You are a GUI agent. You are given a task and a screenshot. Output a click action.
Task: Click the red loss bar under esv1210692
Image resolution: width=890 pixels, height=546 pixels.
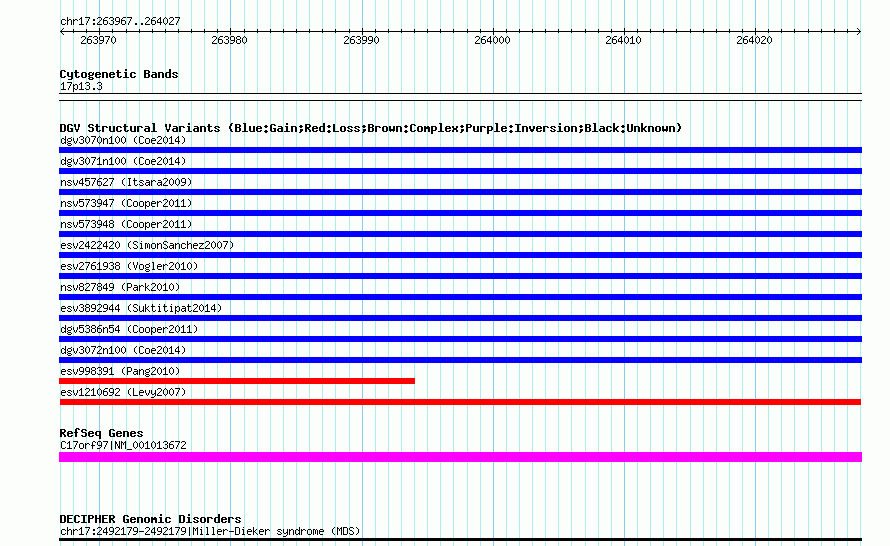[x=460, y=402]
